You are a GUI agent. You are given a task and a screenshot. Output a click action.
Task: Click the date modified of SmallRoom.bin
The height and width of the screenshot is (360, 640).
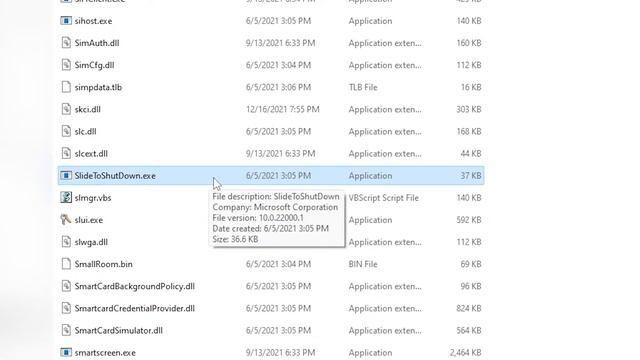pyautogui.click(x=278, y=264)
